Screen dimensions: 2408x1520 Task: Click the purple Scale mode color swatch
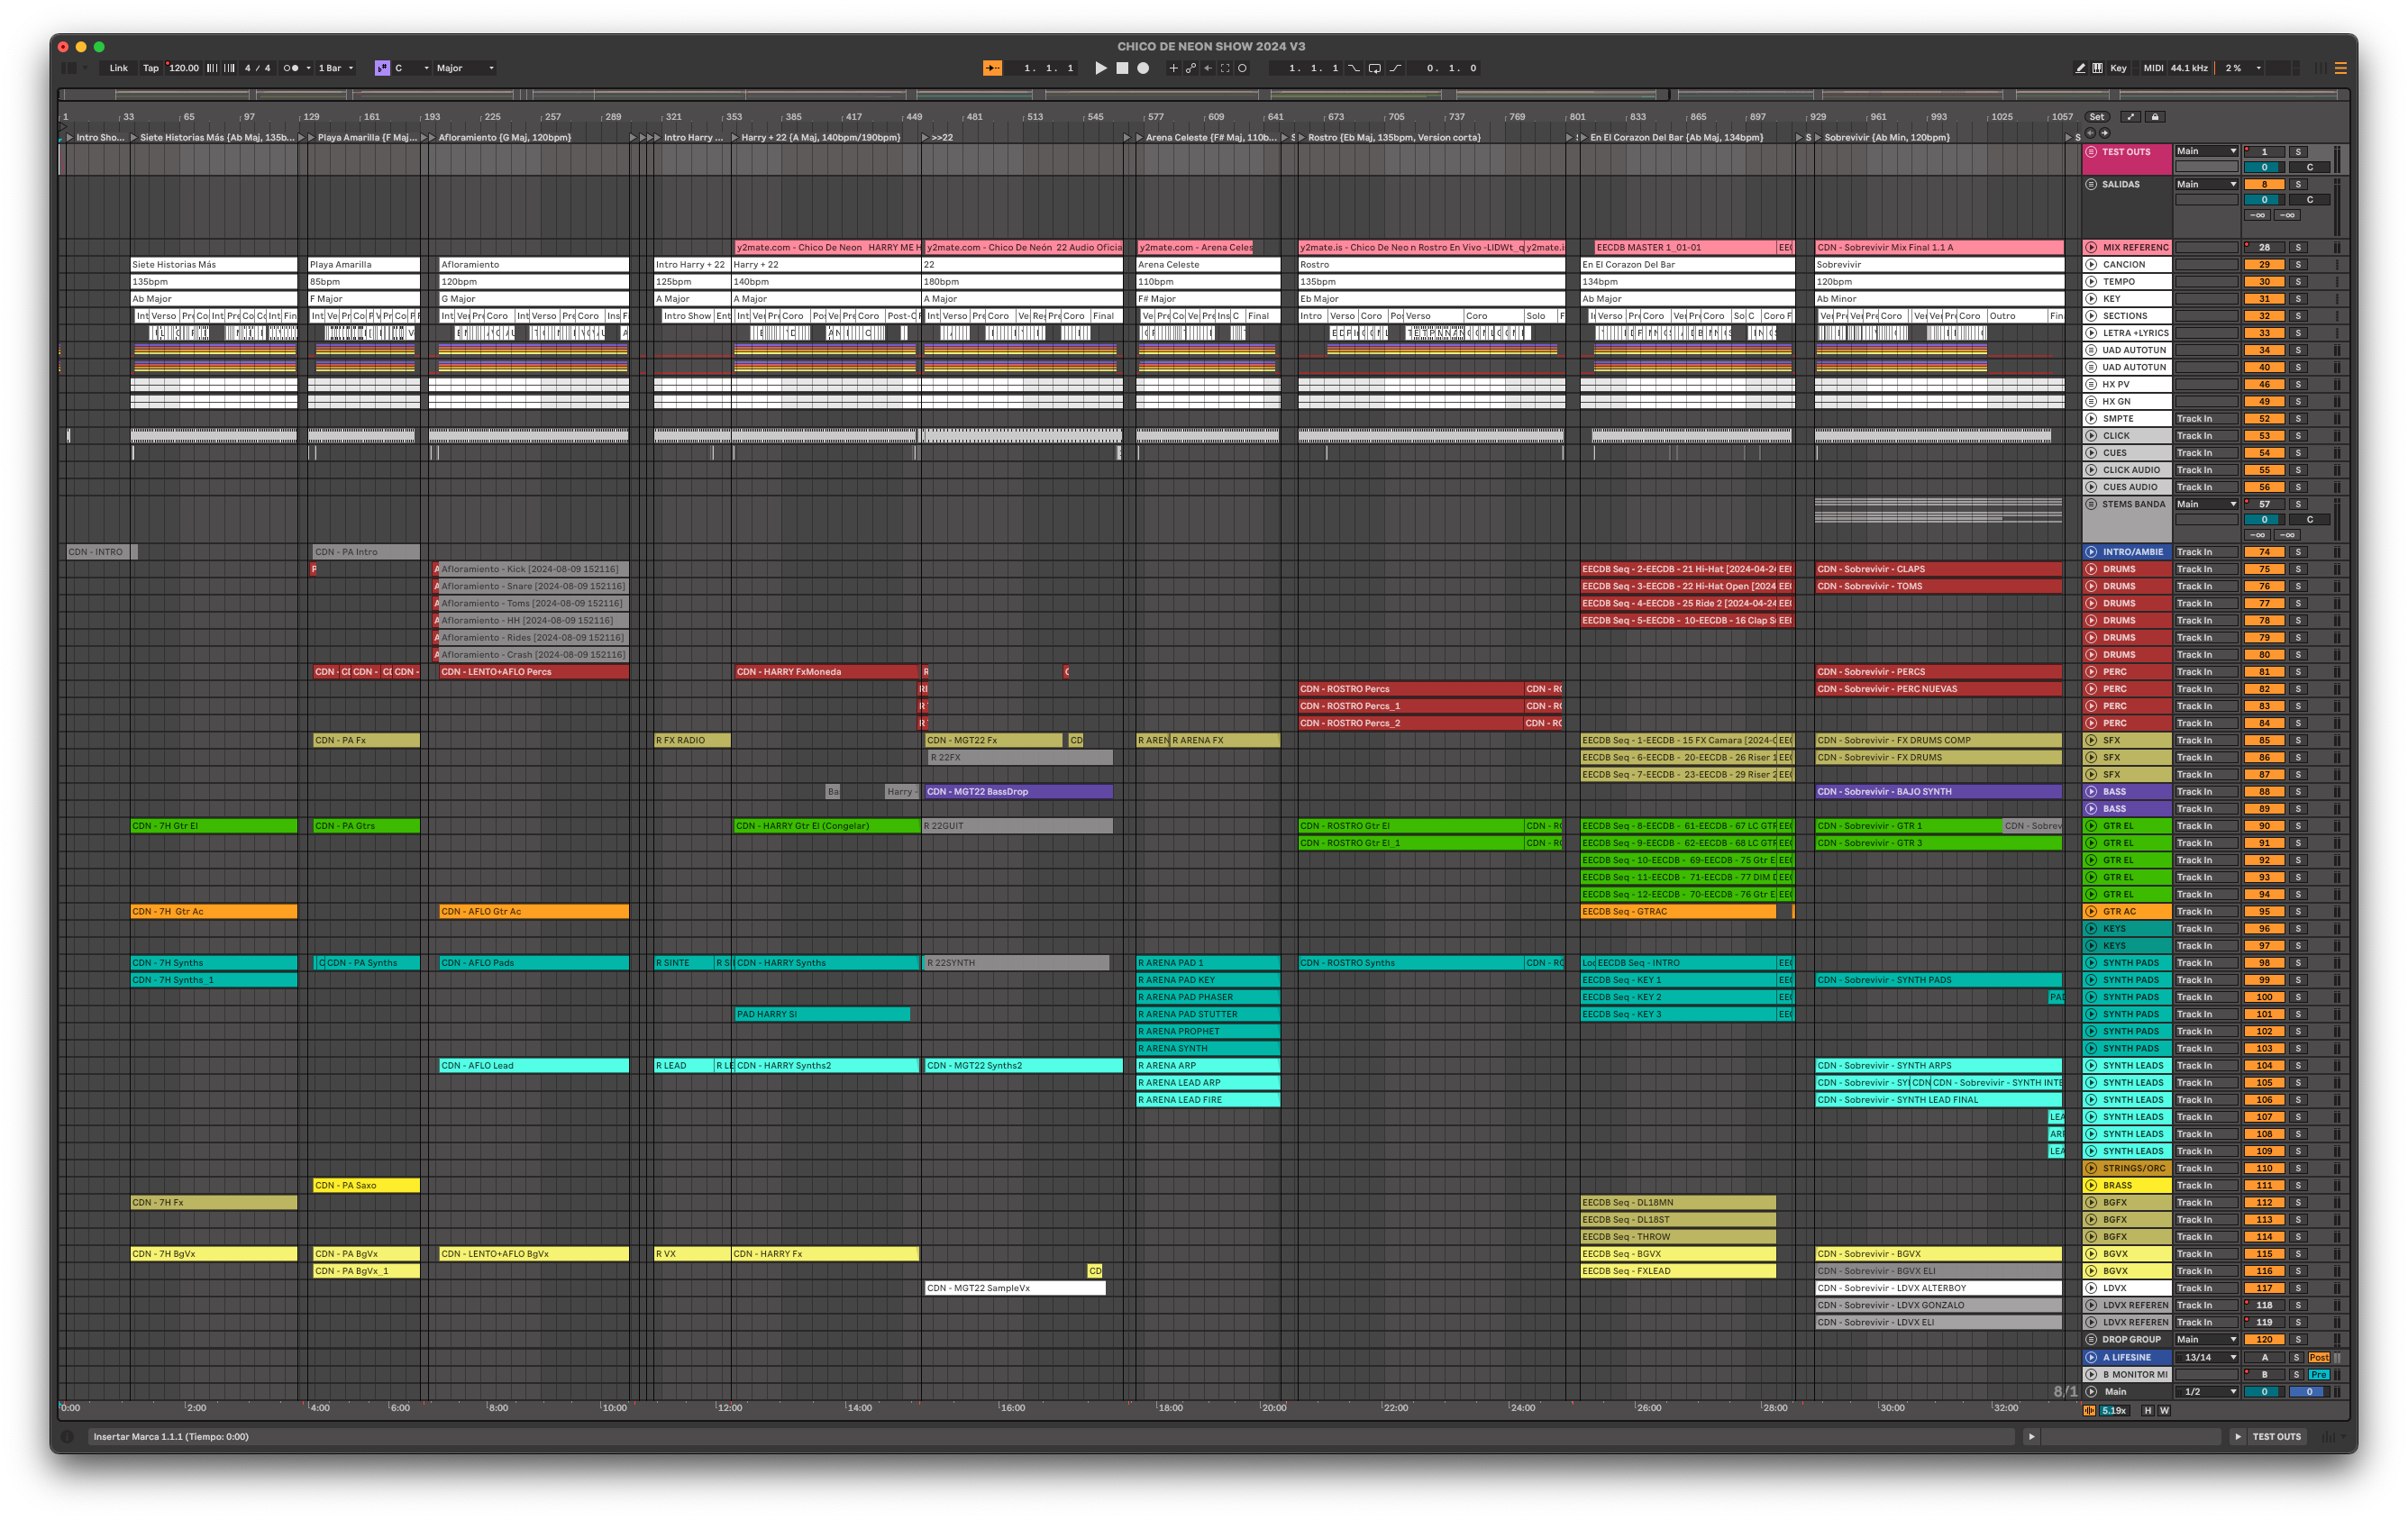tap(382, 68)
